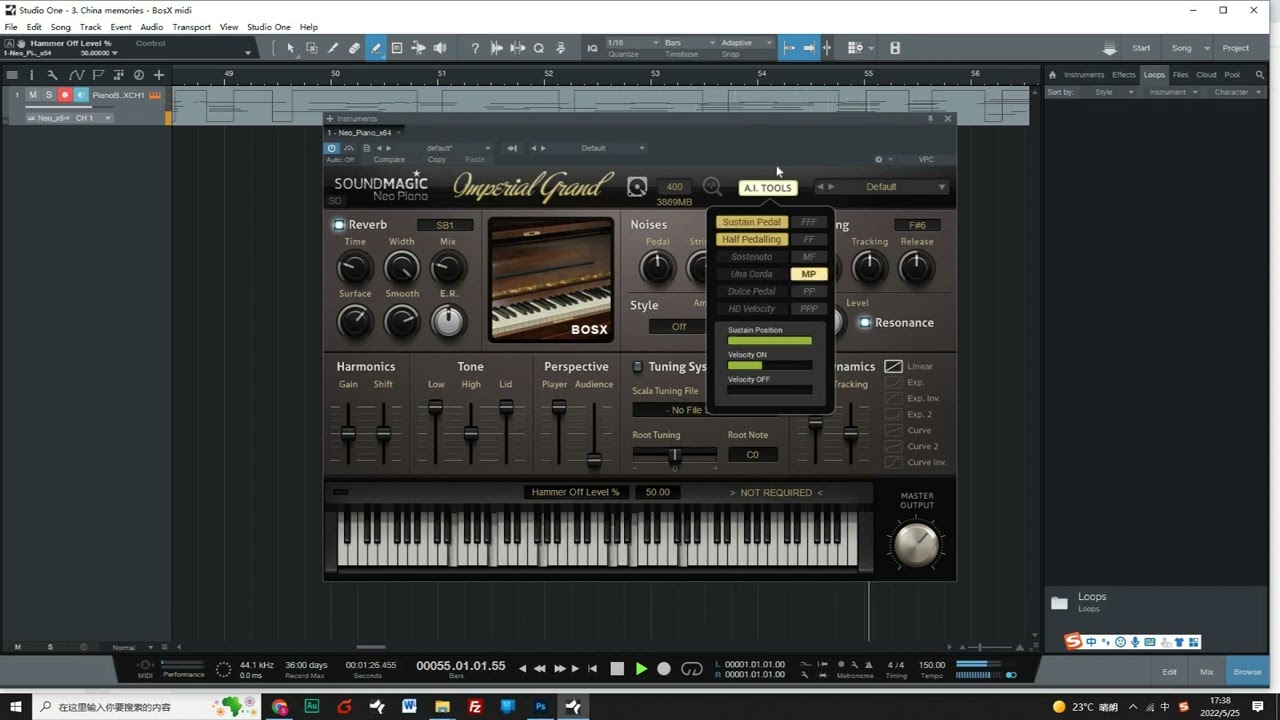Viewport: 1280px width, 720px height.
Task: Open the File menu
Action: pyautogui.click(x=11, y=27)
